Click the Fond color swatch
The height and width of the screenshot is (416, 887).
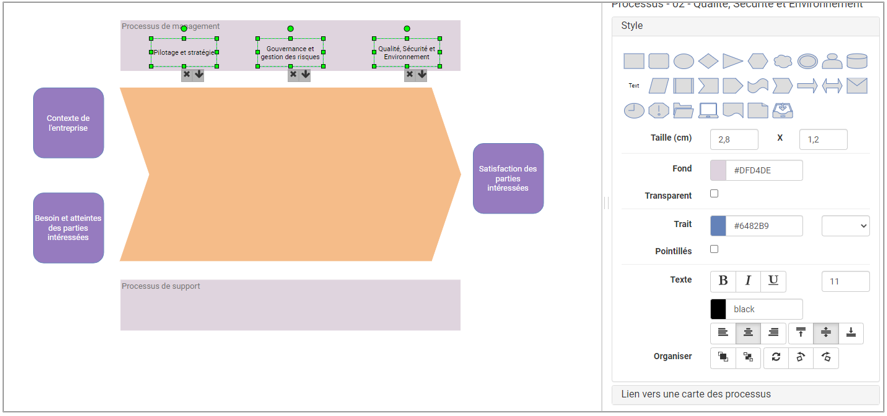(x=718, y=170)
